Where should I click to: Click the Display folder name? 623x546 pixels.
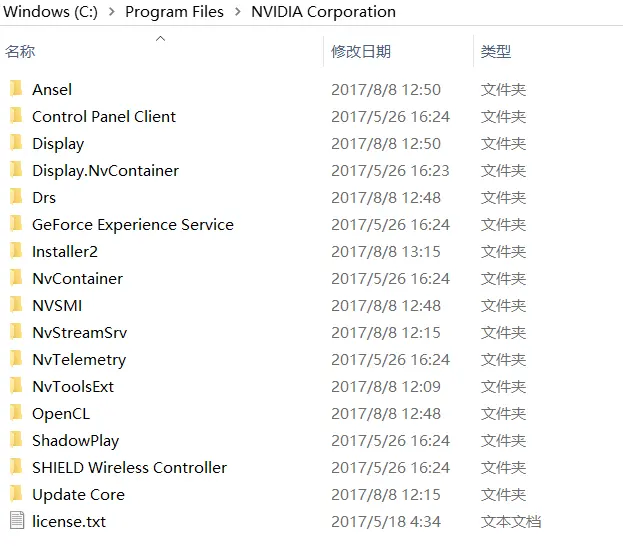[58, 144]
